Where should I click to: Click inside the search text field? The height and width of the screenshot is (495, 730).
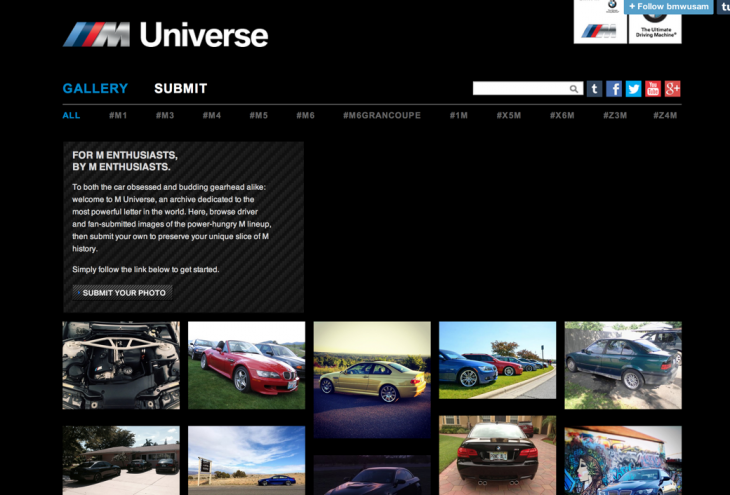tap(520, 89)
